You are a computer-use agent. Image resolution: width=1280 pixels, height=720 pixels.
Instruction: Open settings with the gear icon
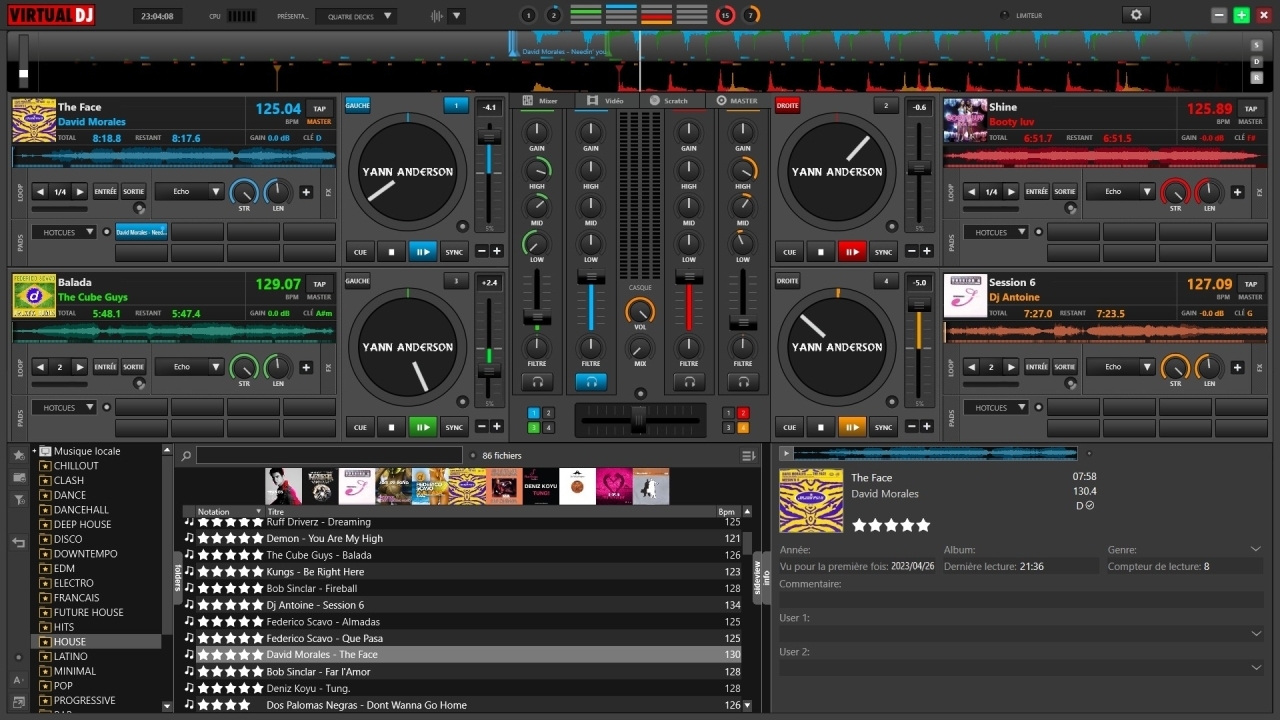pos(1135,15)
